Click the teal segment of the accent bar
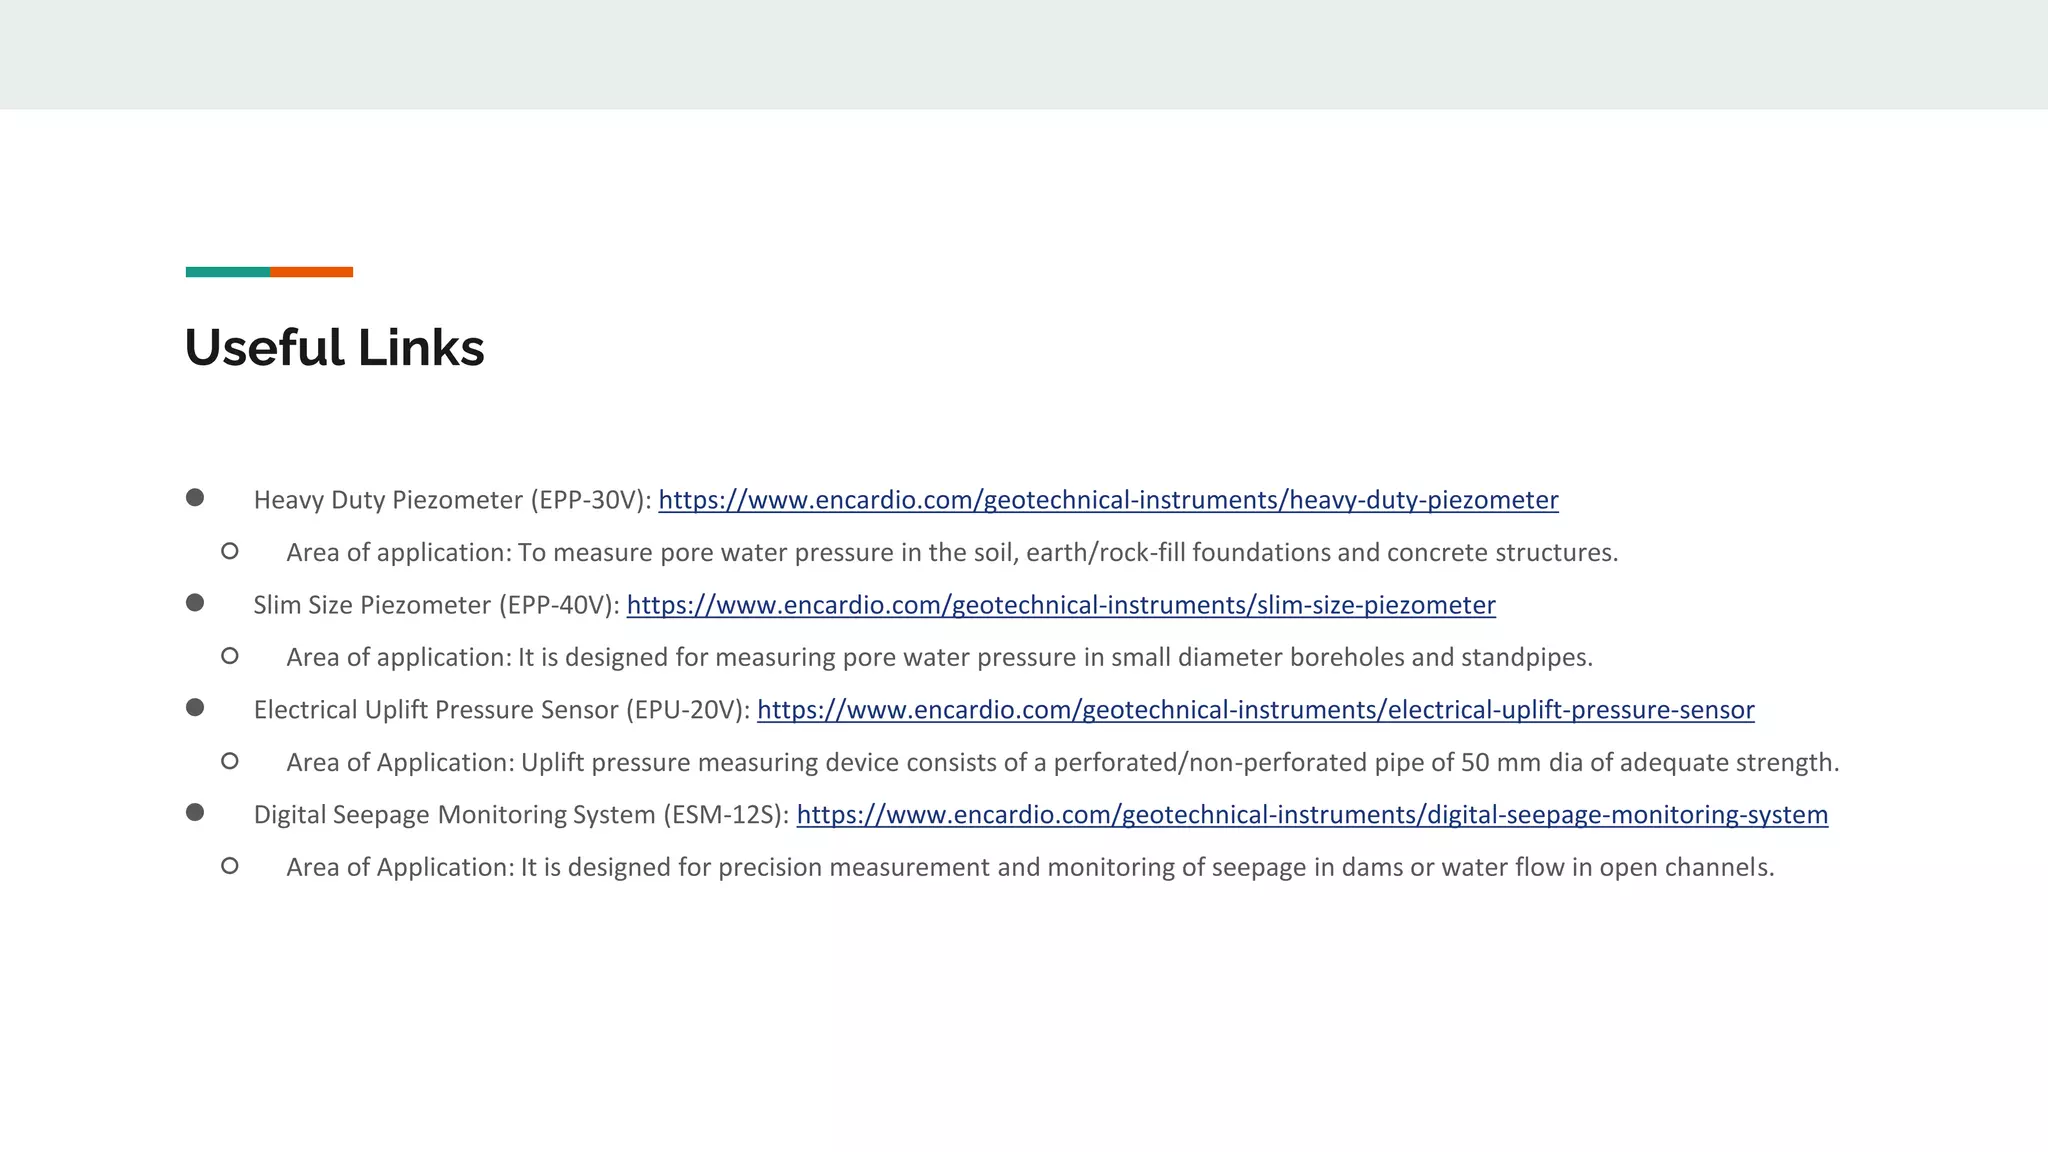 click(227, 272)
